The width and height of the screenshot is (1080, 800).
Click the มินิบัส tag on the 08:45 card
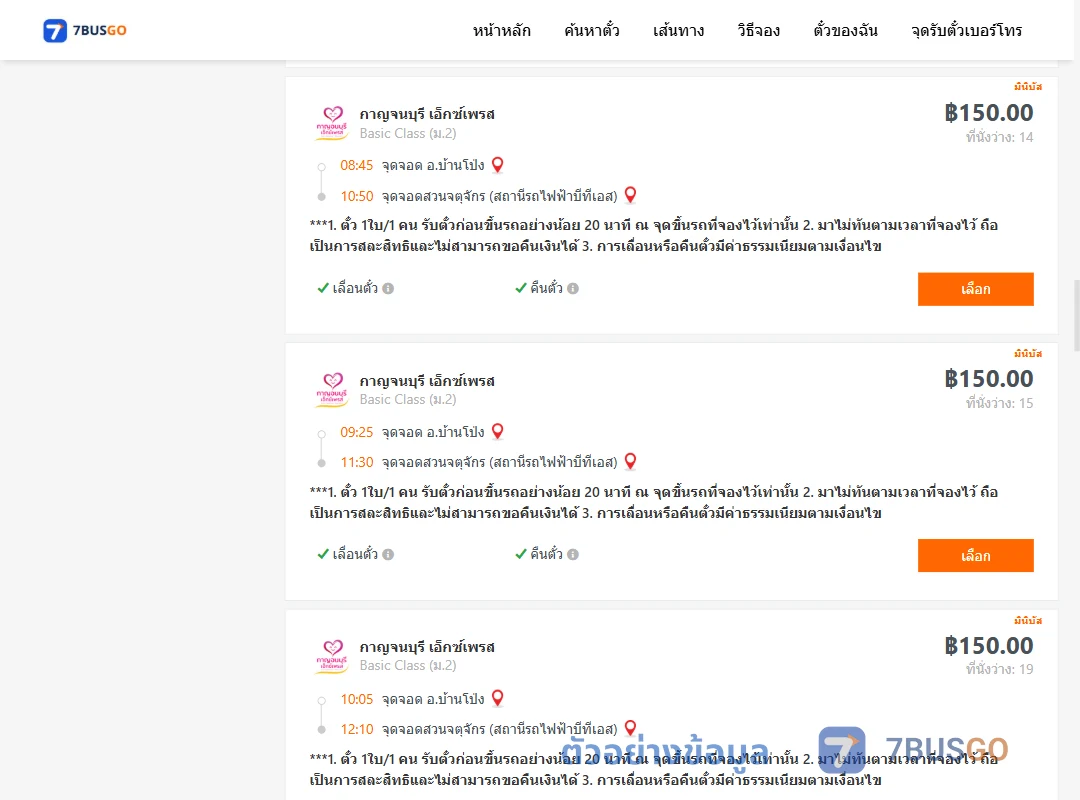click(x=1028, y=87)
